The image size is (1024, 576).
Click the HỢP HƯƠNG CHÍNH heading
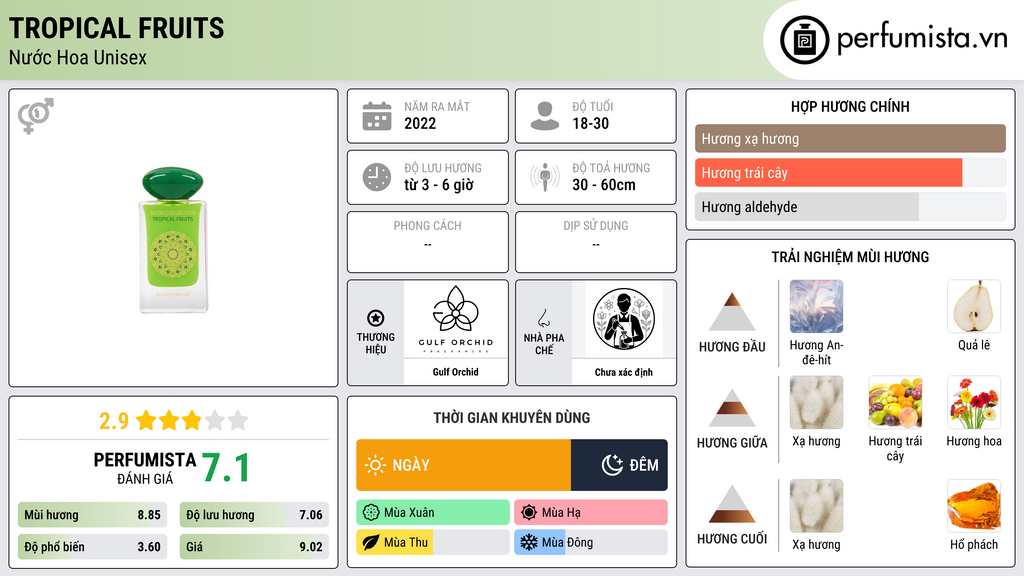click(850, 106)
